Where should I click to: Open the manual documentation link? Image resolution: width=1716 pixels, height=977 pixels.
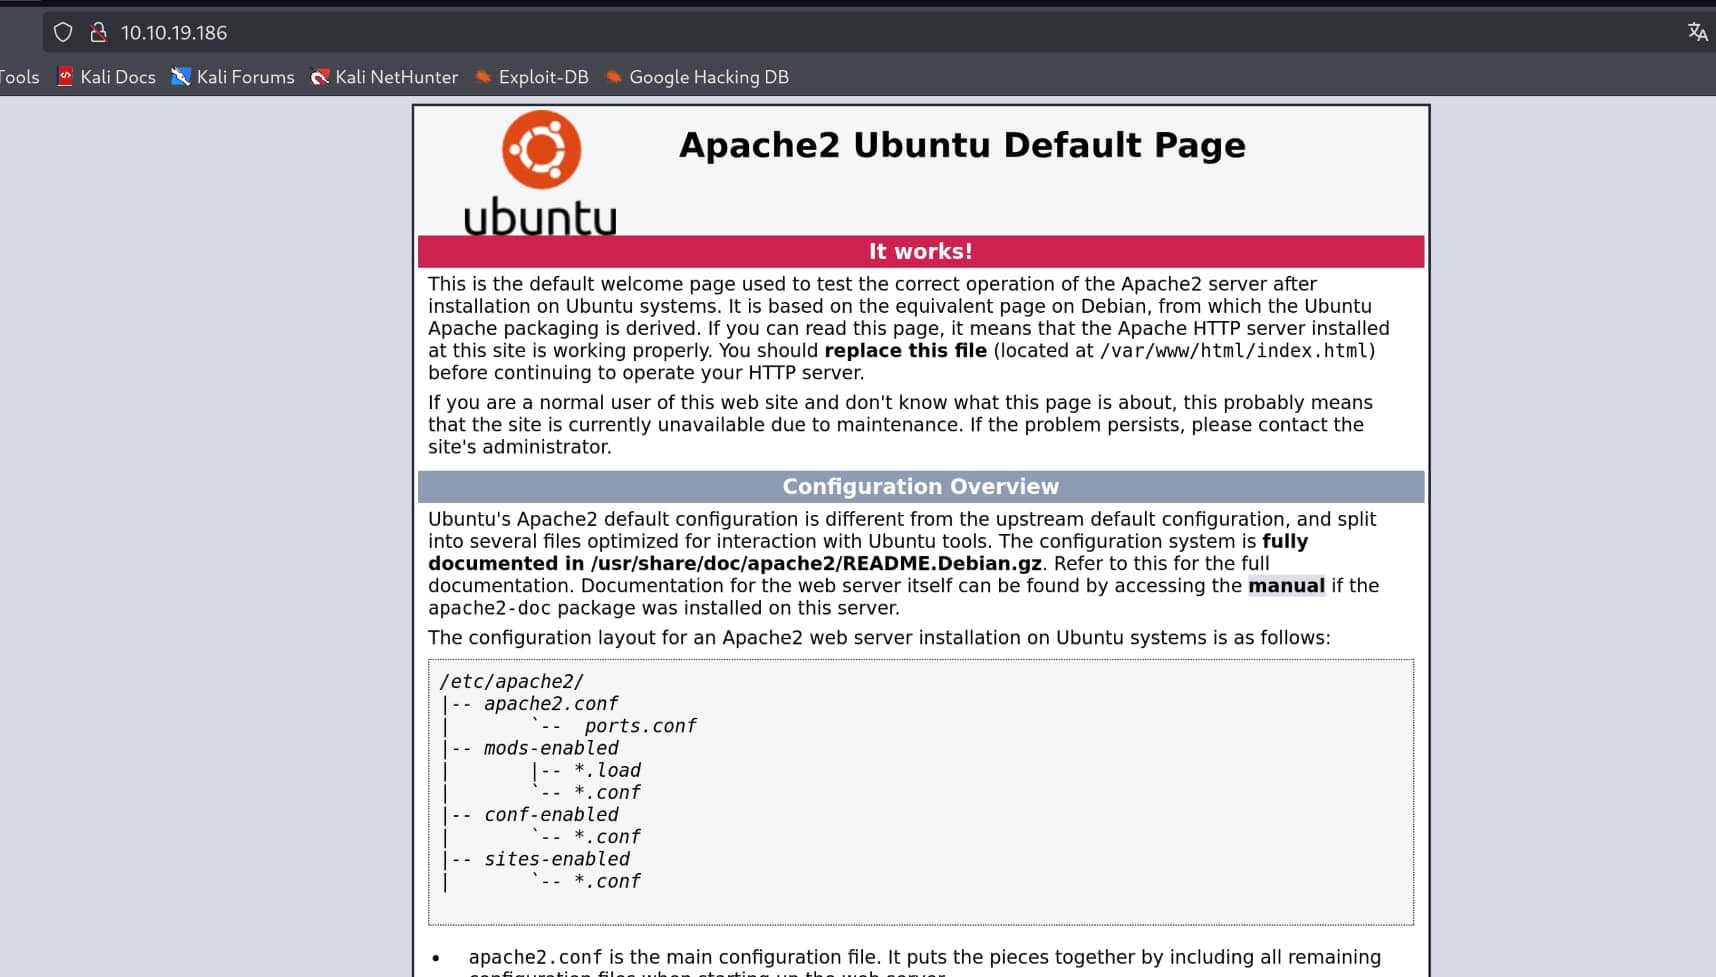pyautogui.click(x=1286, y=586)
